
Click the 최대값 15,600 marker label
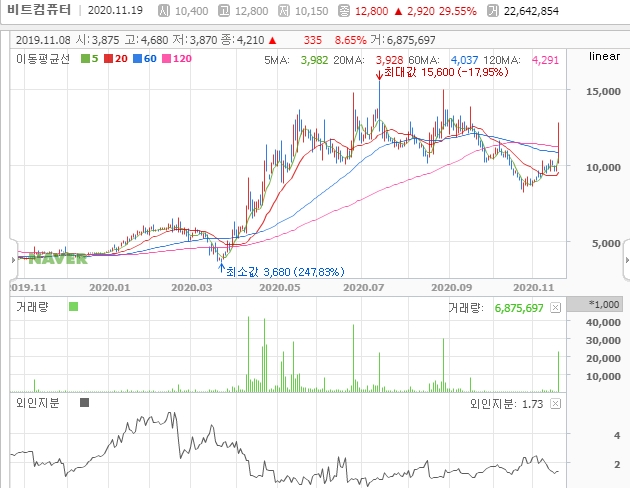446,72
